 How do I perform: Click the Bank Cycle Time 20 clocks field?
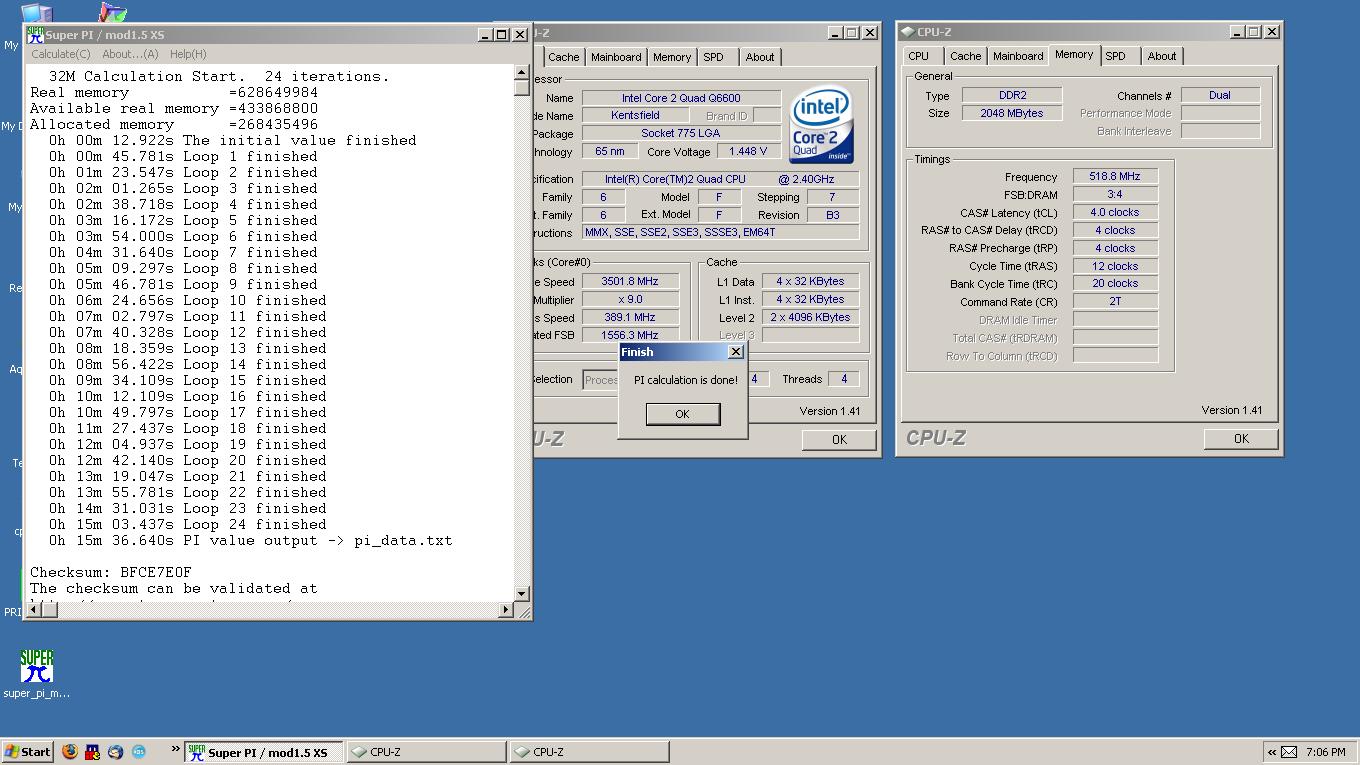1115,283
